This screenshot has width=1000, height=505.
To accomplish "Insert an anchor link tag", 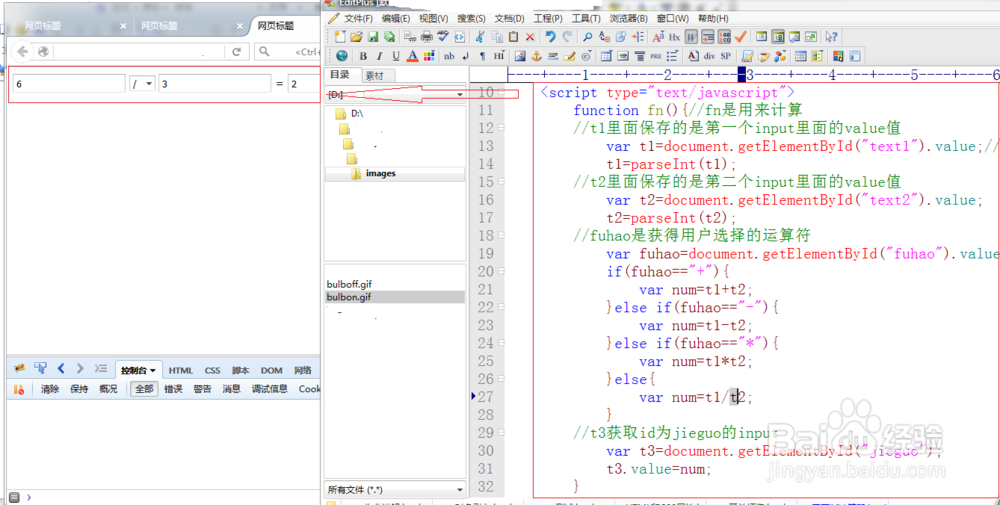I will point(536,56).
